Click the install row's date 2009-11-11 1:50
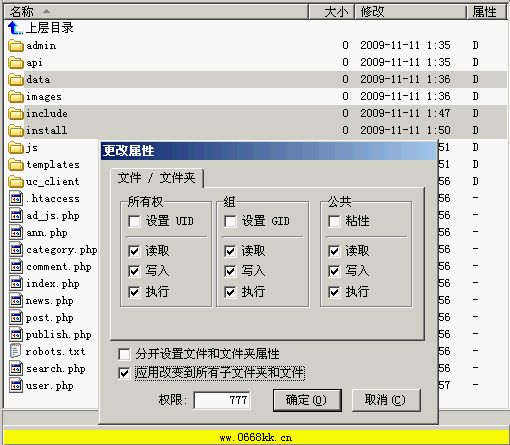Screen dimensions: 510x445 (405, 130)
